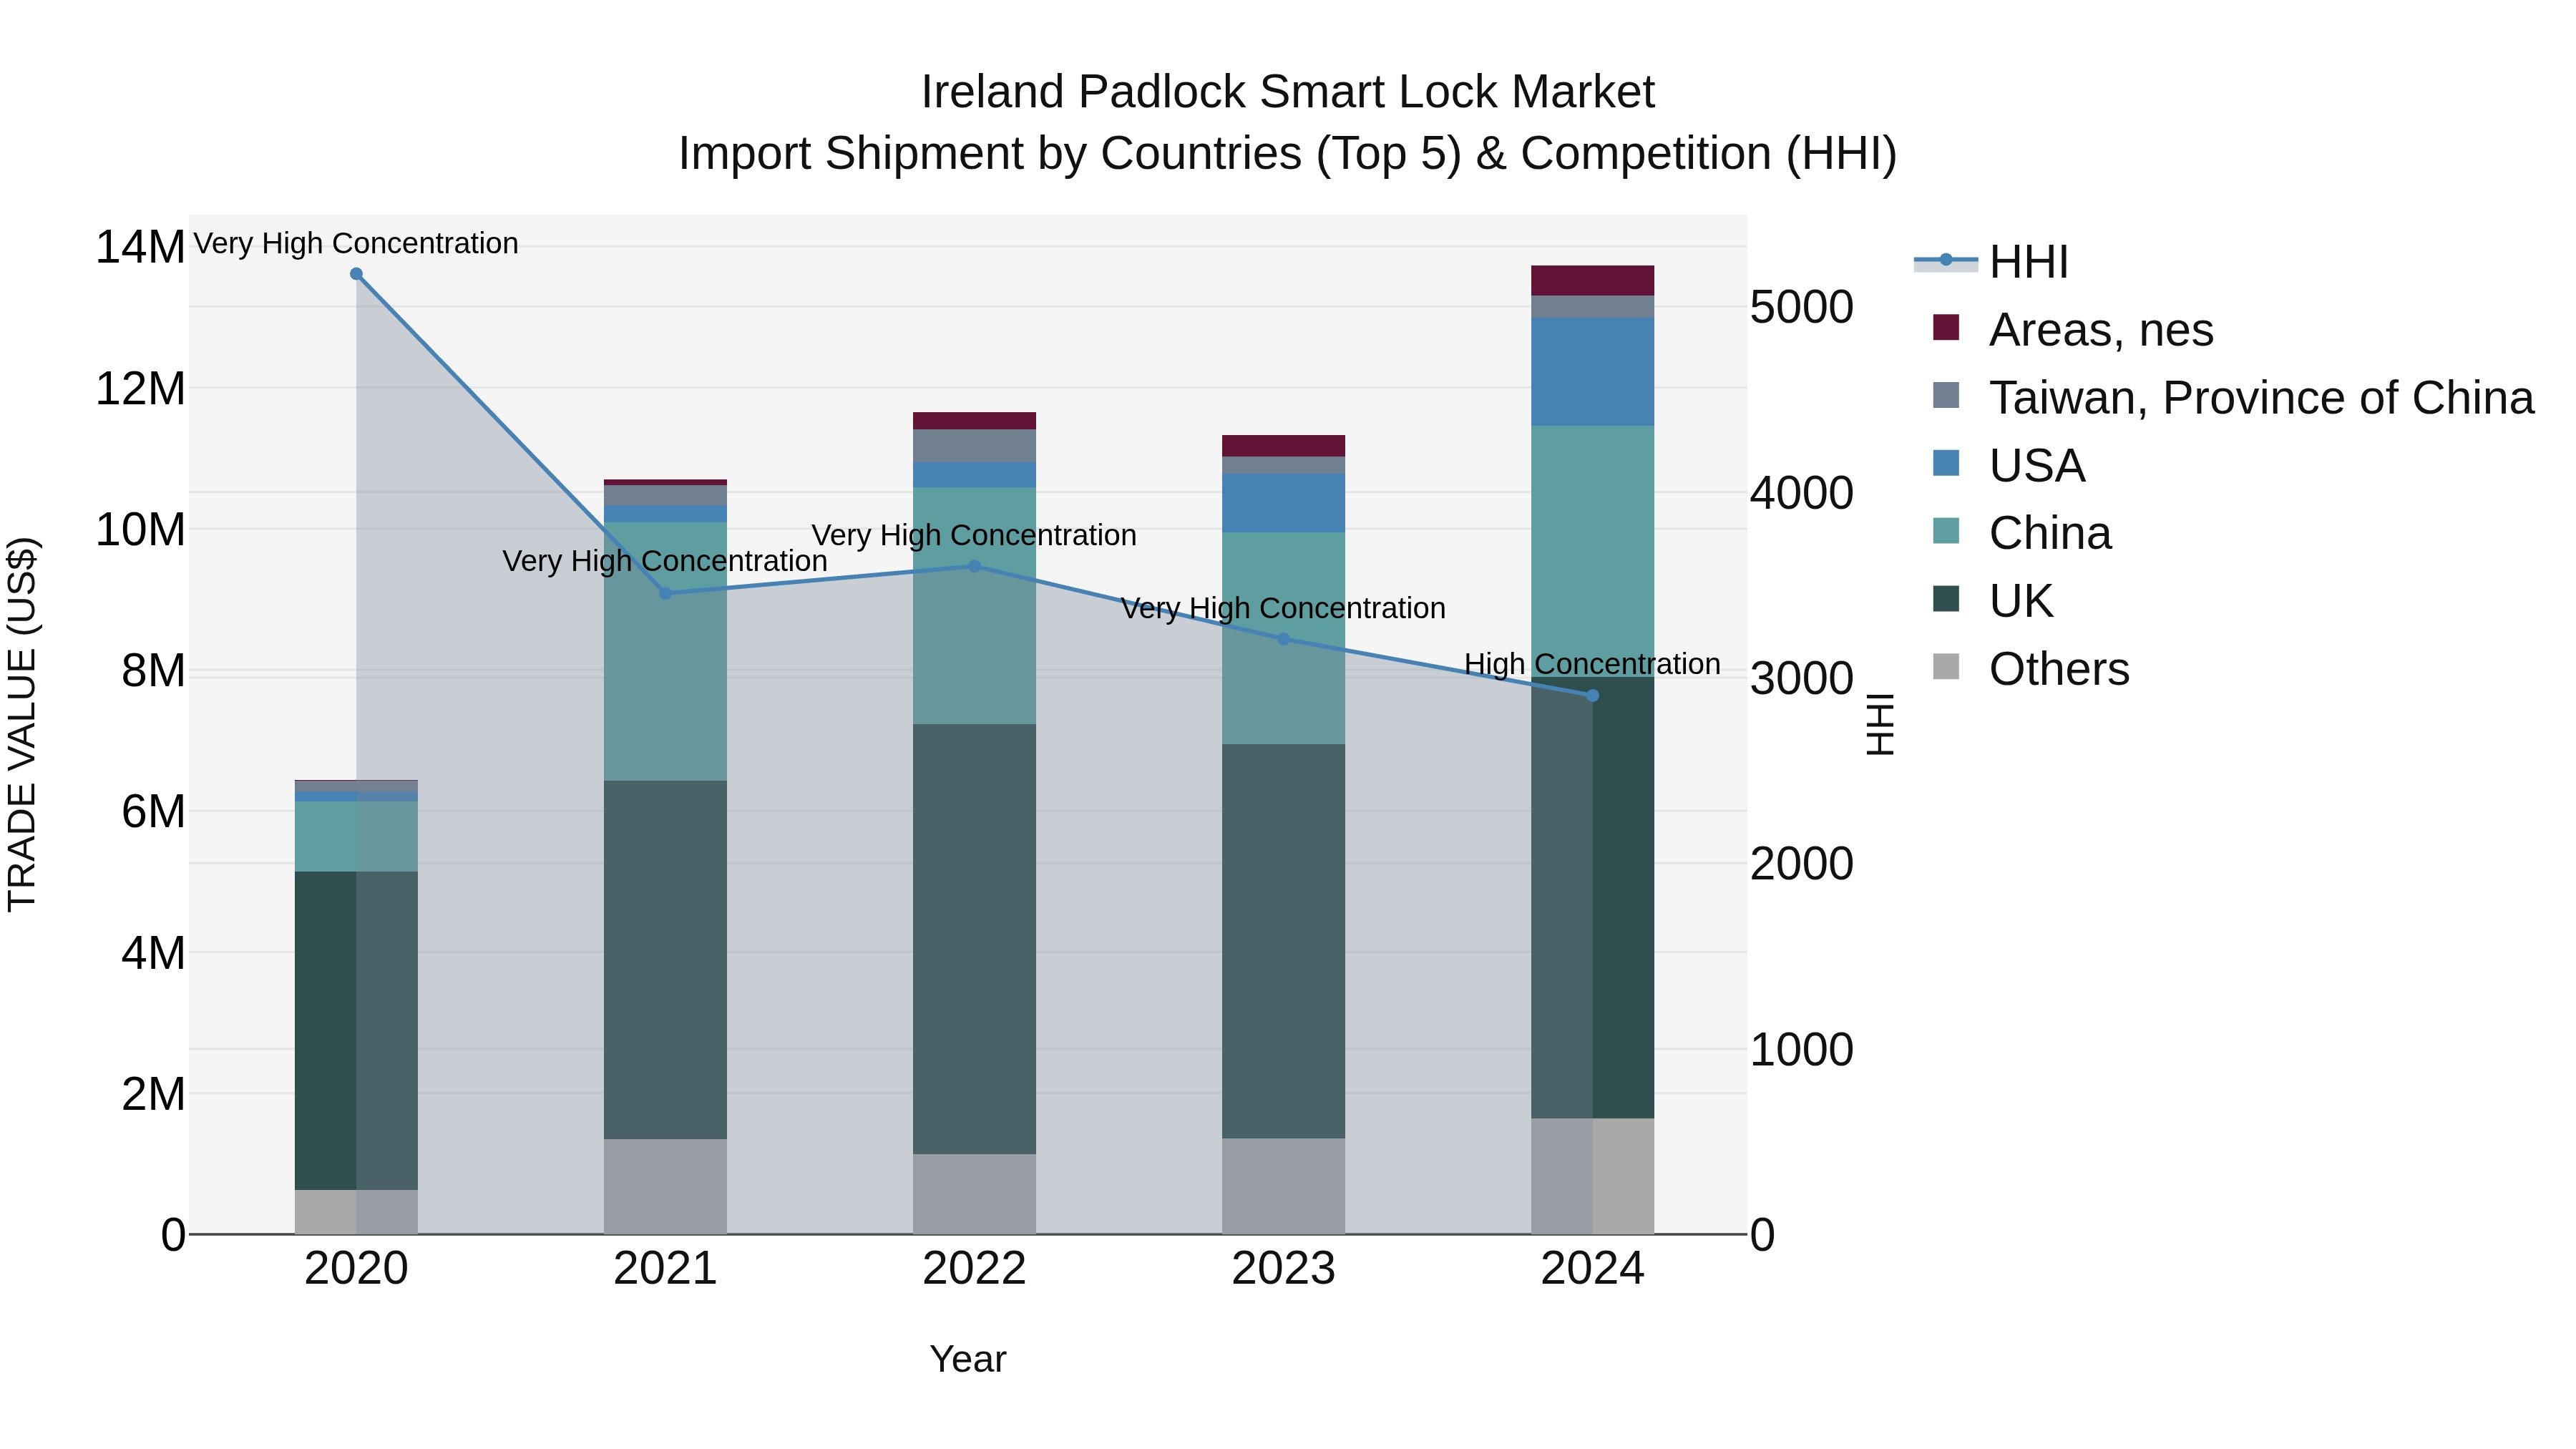This screenshot has height=1449, width=2576.
Task: Click the 2024 China bar segment
Action: click(1593, 551)
